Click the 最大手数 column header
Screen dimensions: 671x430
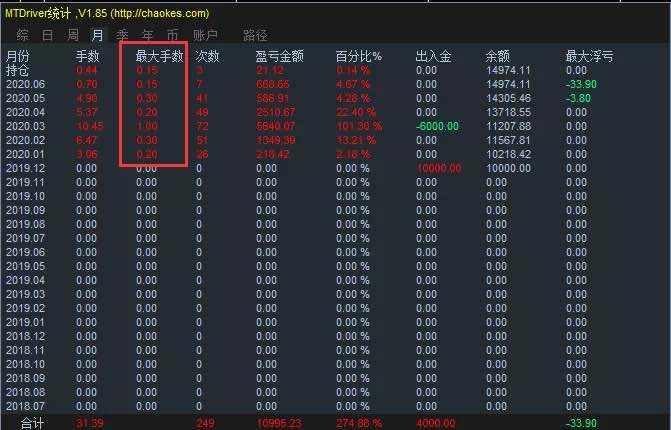(159, 56)
